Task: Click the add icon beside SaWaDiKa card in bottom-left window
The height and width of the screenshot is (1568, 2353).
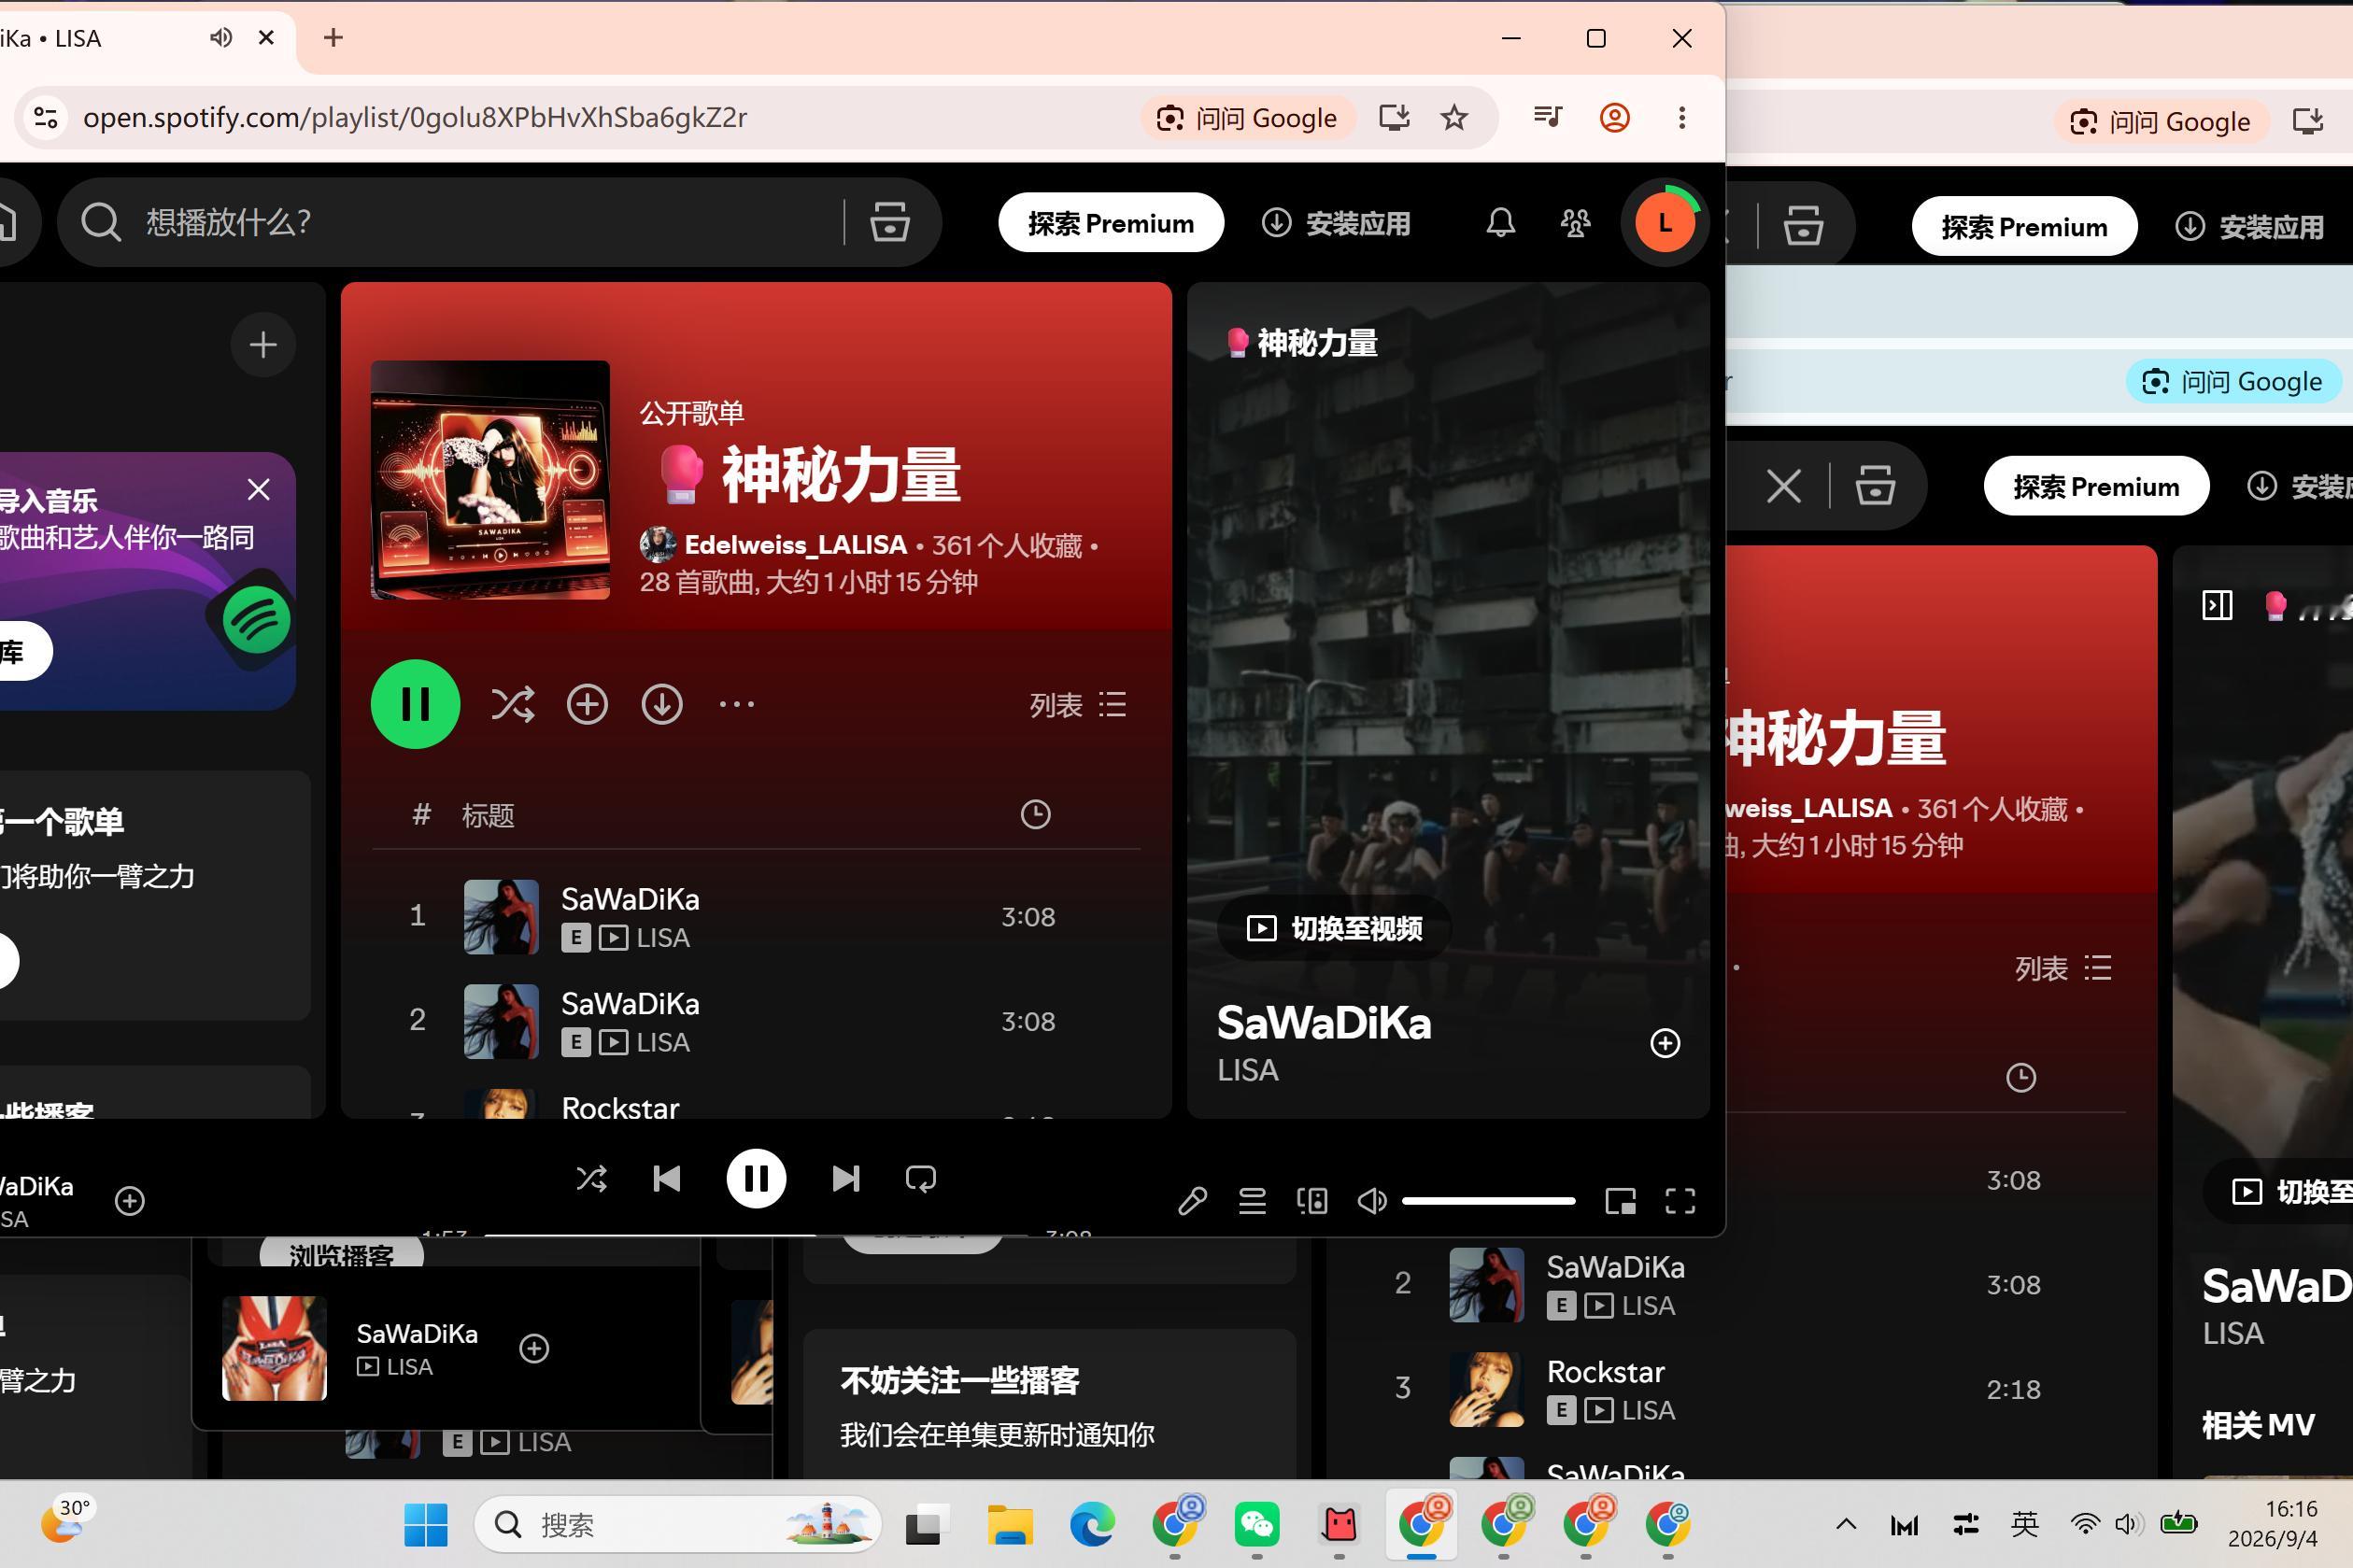Action: tap(534, 1348)
